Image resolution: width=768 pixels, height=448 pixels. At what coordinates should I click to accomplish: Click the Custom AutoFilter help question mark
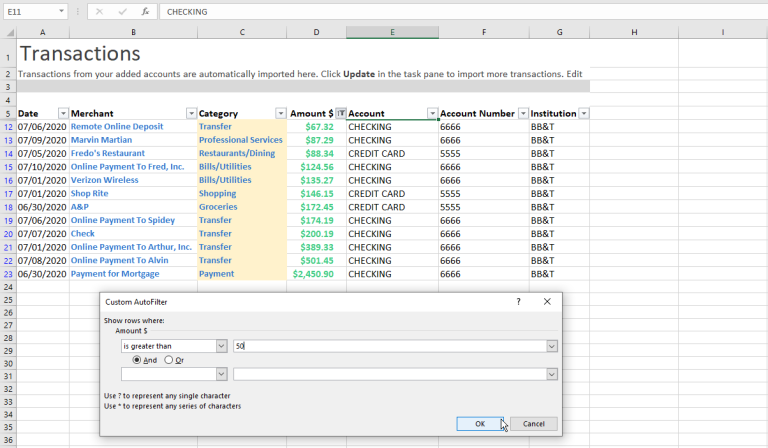pyautogui.click(x=518, y=302)
